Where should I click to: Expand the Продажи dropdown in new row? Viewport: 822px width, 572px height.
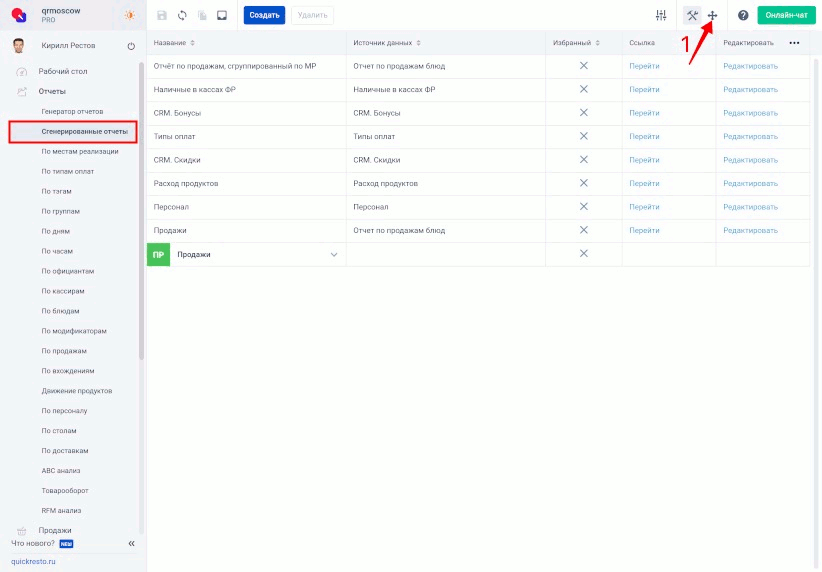tap(334, 255)
